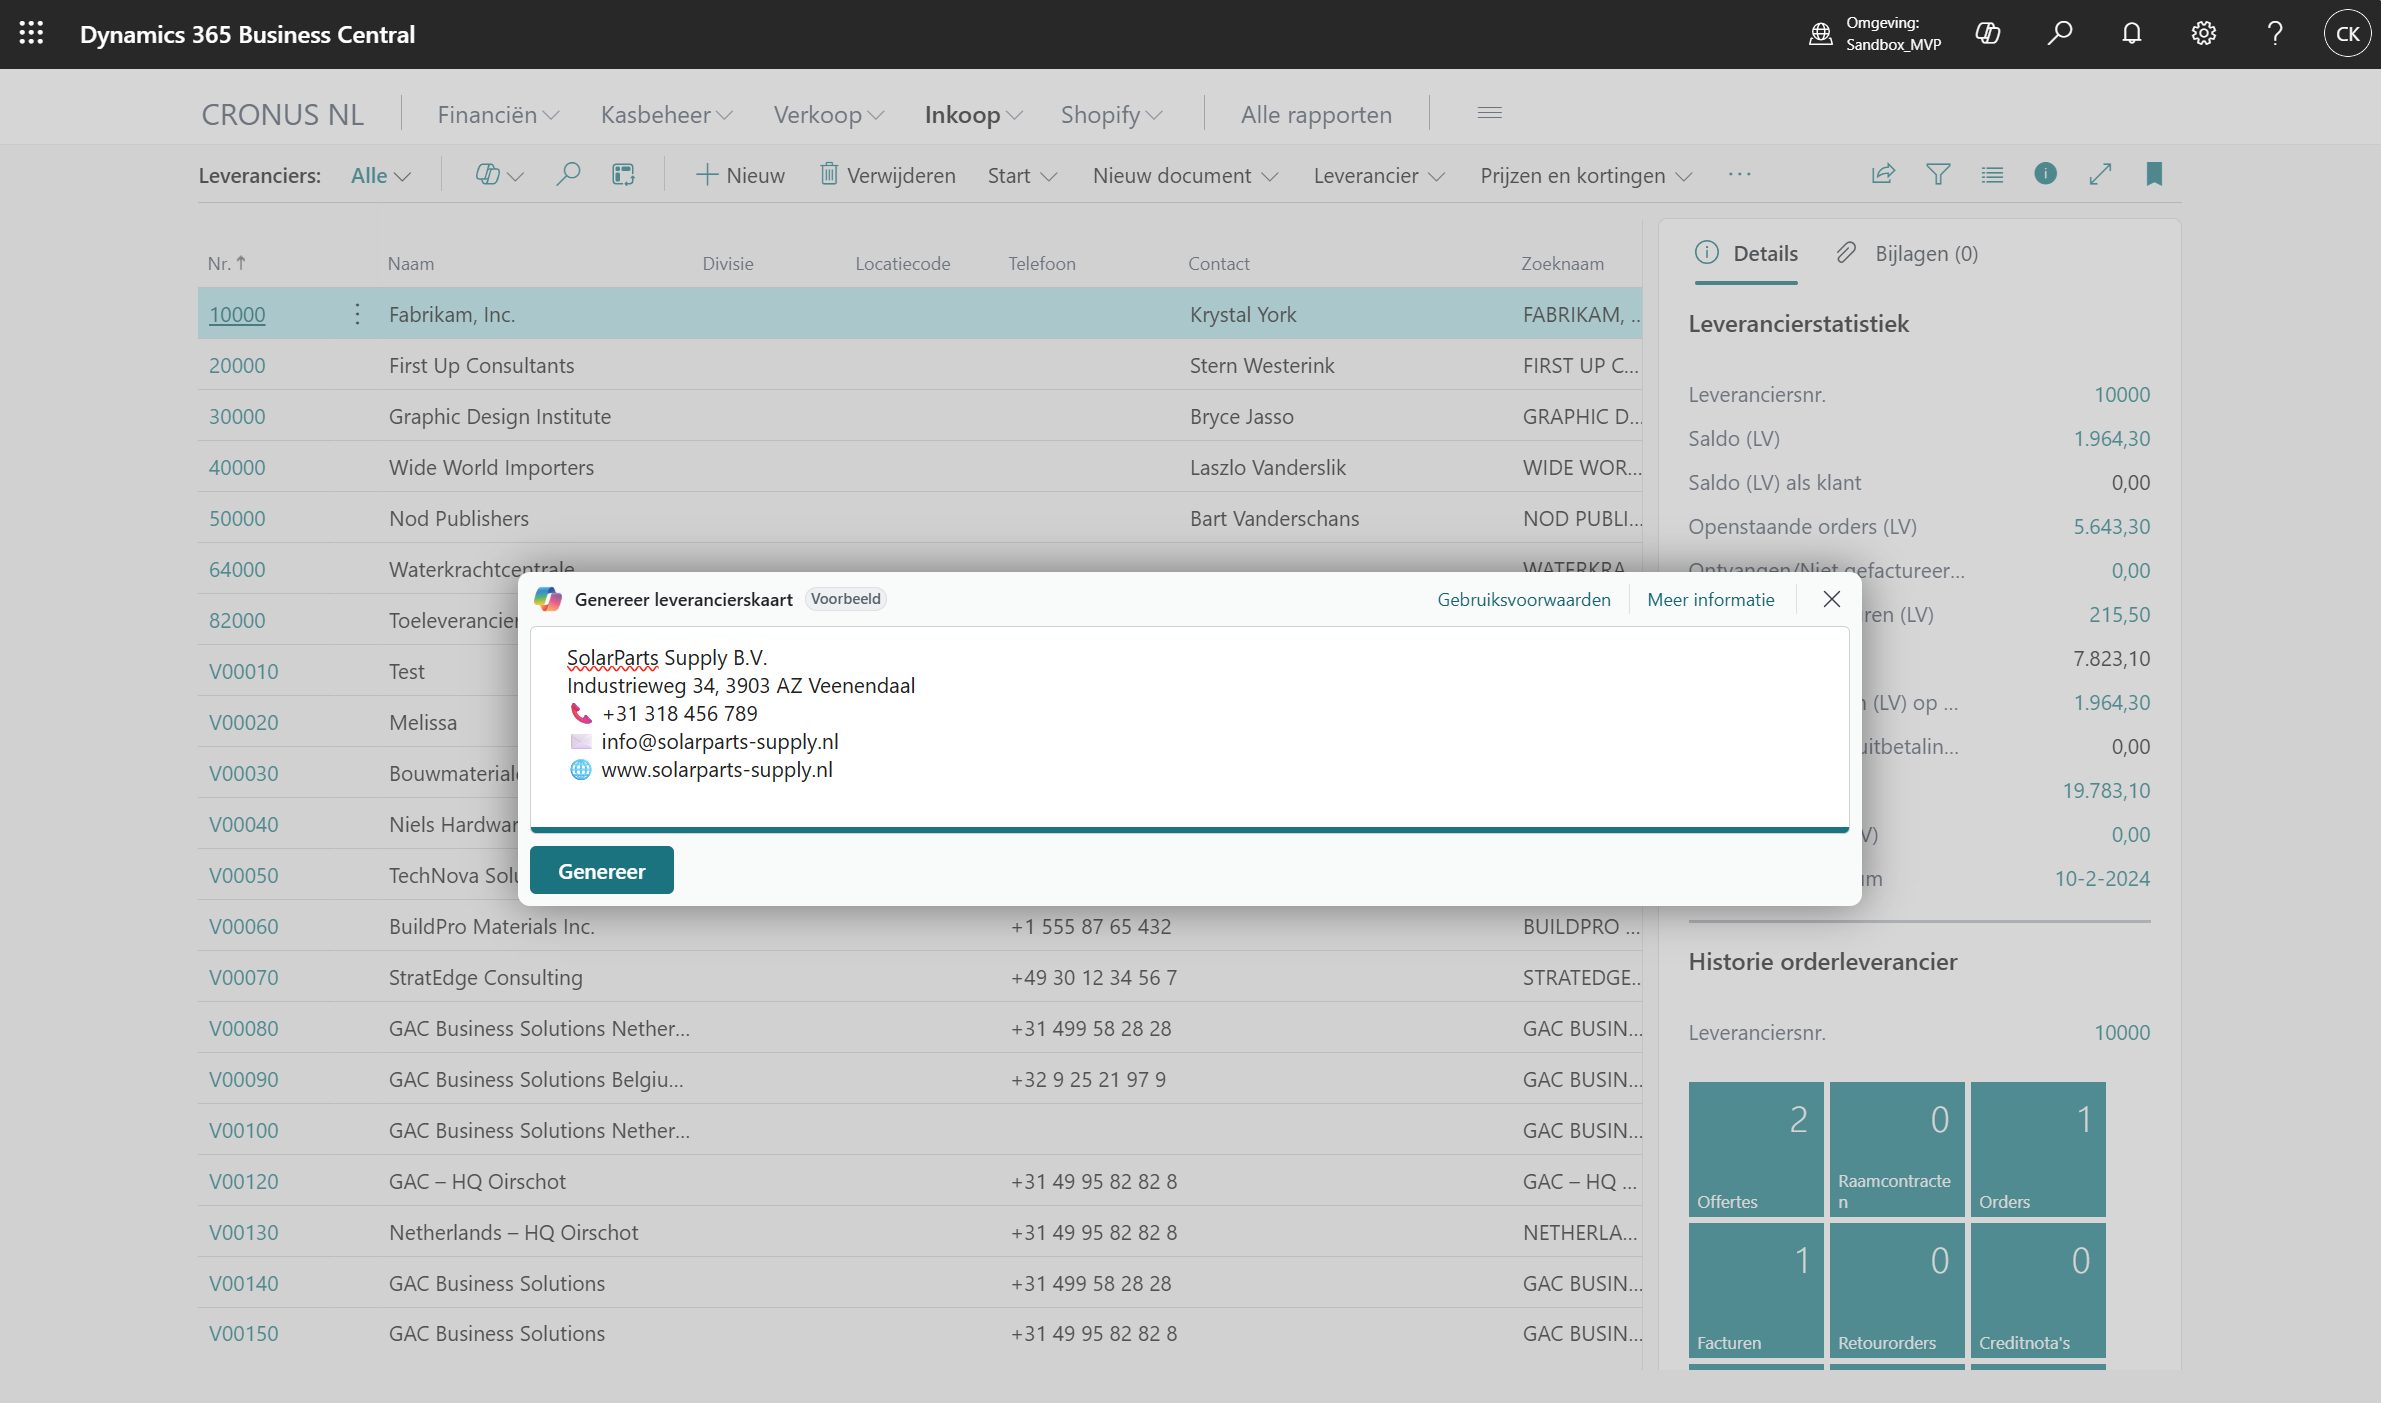The width and height of the screenshot is (2381, 1403).
Task: Click the Genereer button
Action: tap(601, 871)
